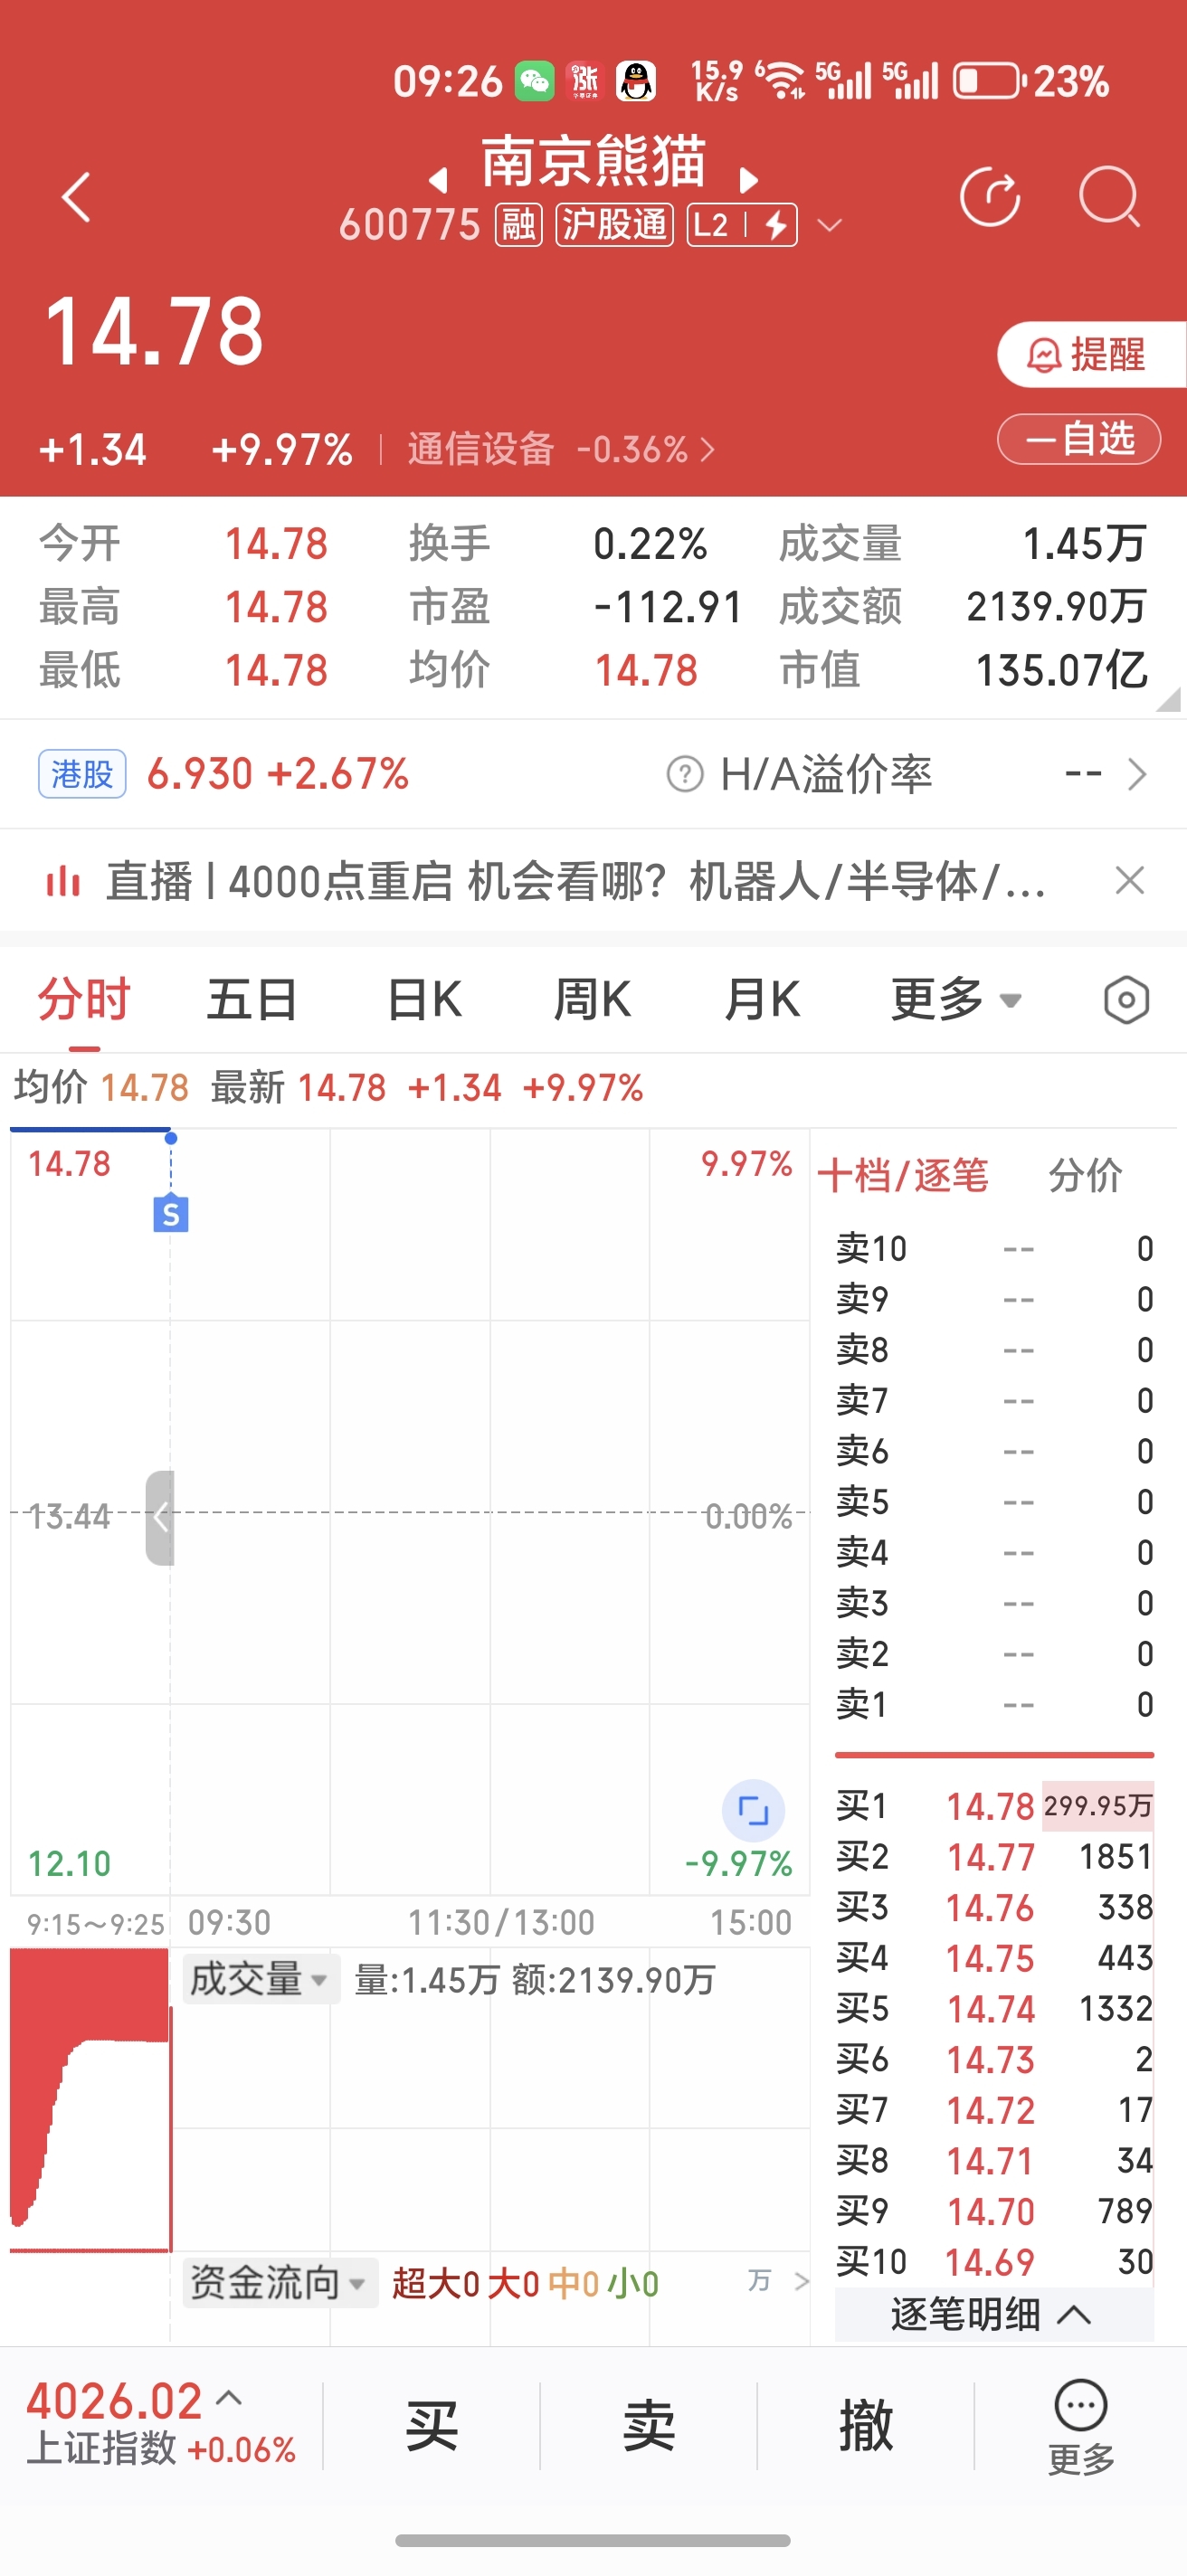
Task: Open 直播 4000点重启 banner
Action: (575, 881)
